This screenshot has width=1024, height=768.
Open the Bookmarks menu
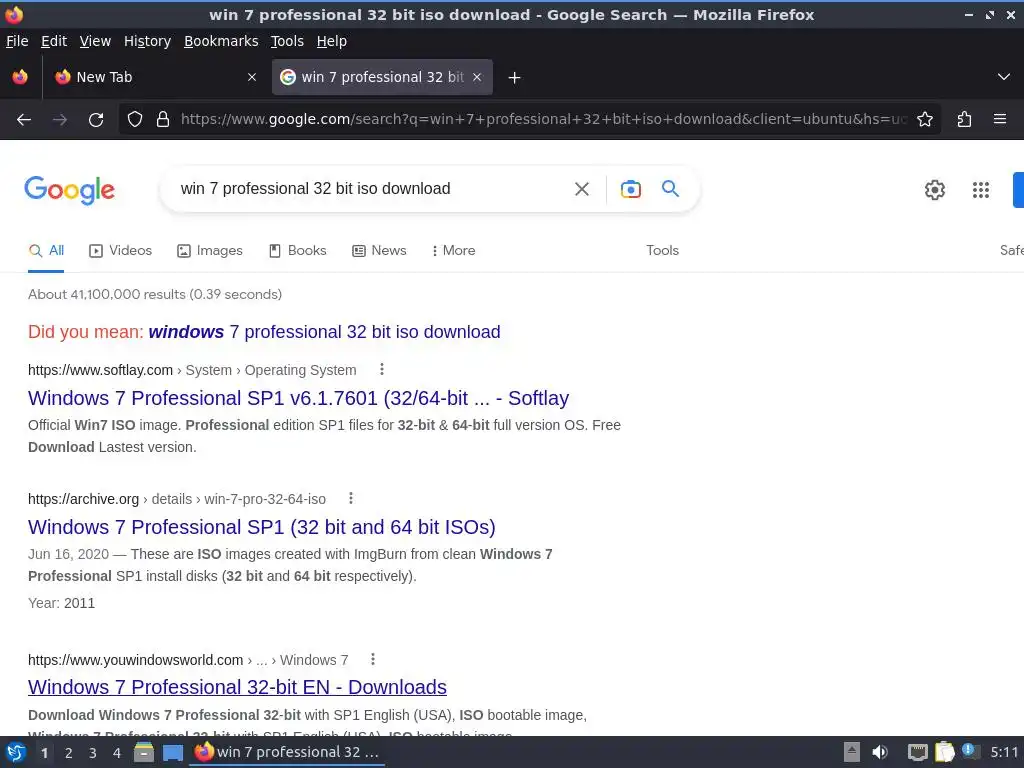221,41
